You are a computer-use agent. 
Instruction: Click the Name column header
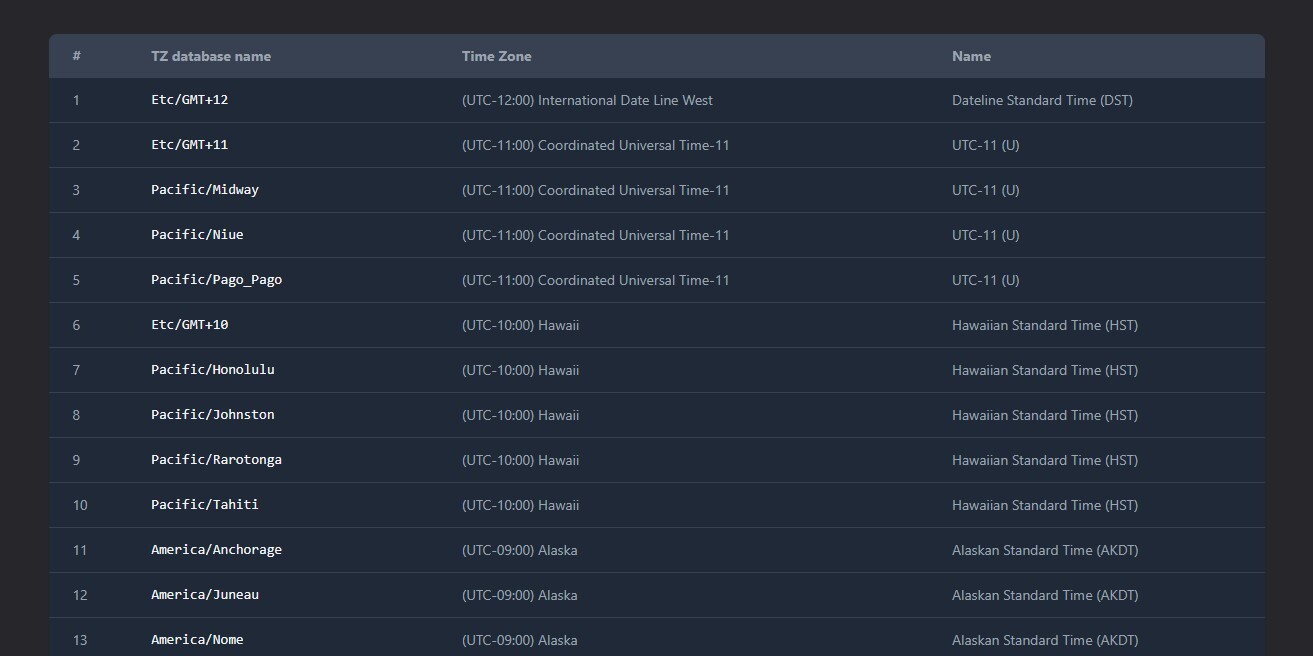coord(971,57)
